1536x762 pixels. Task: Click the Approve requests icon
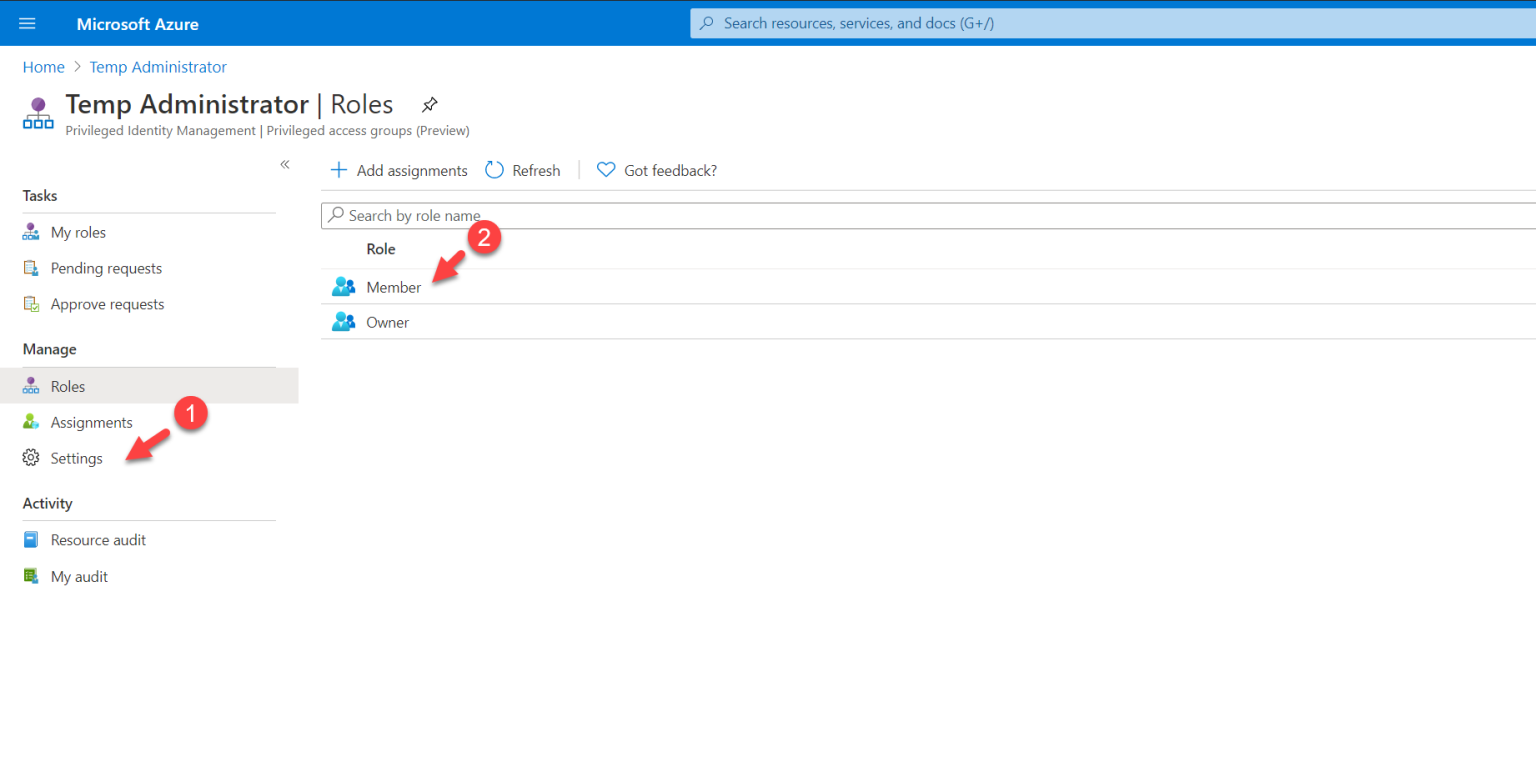click(x=31, y=303)
